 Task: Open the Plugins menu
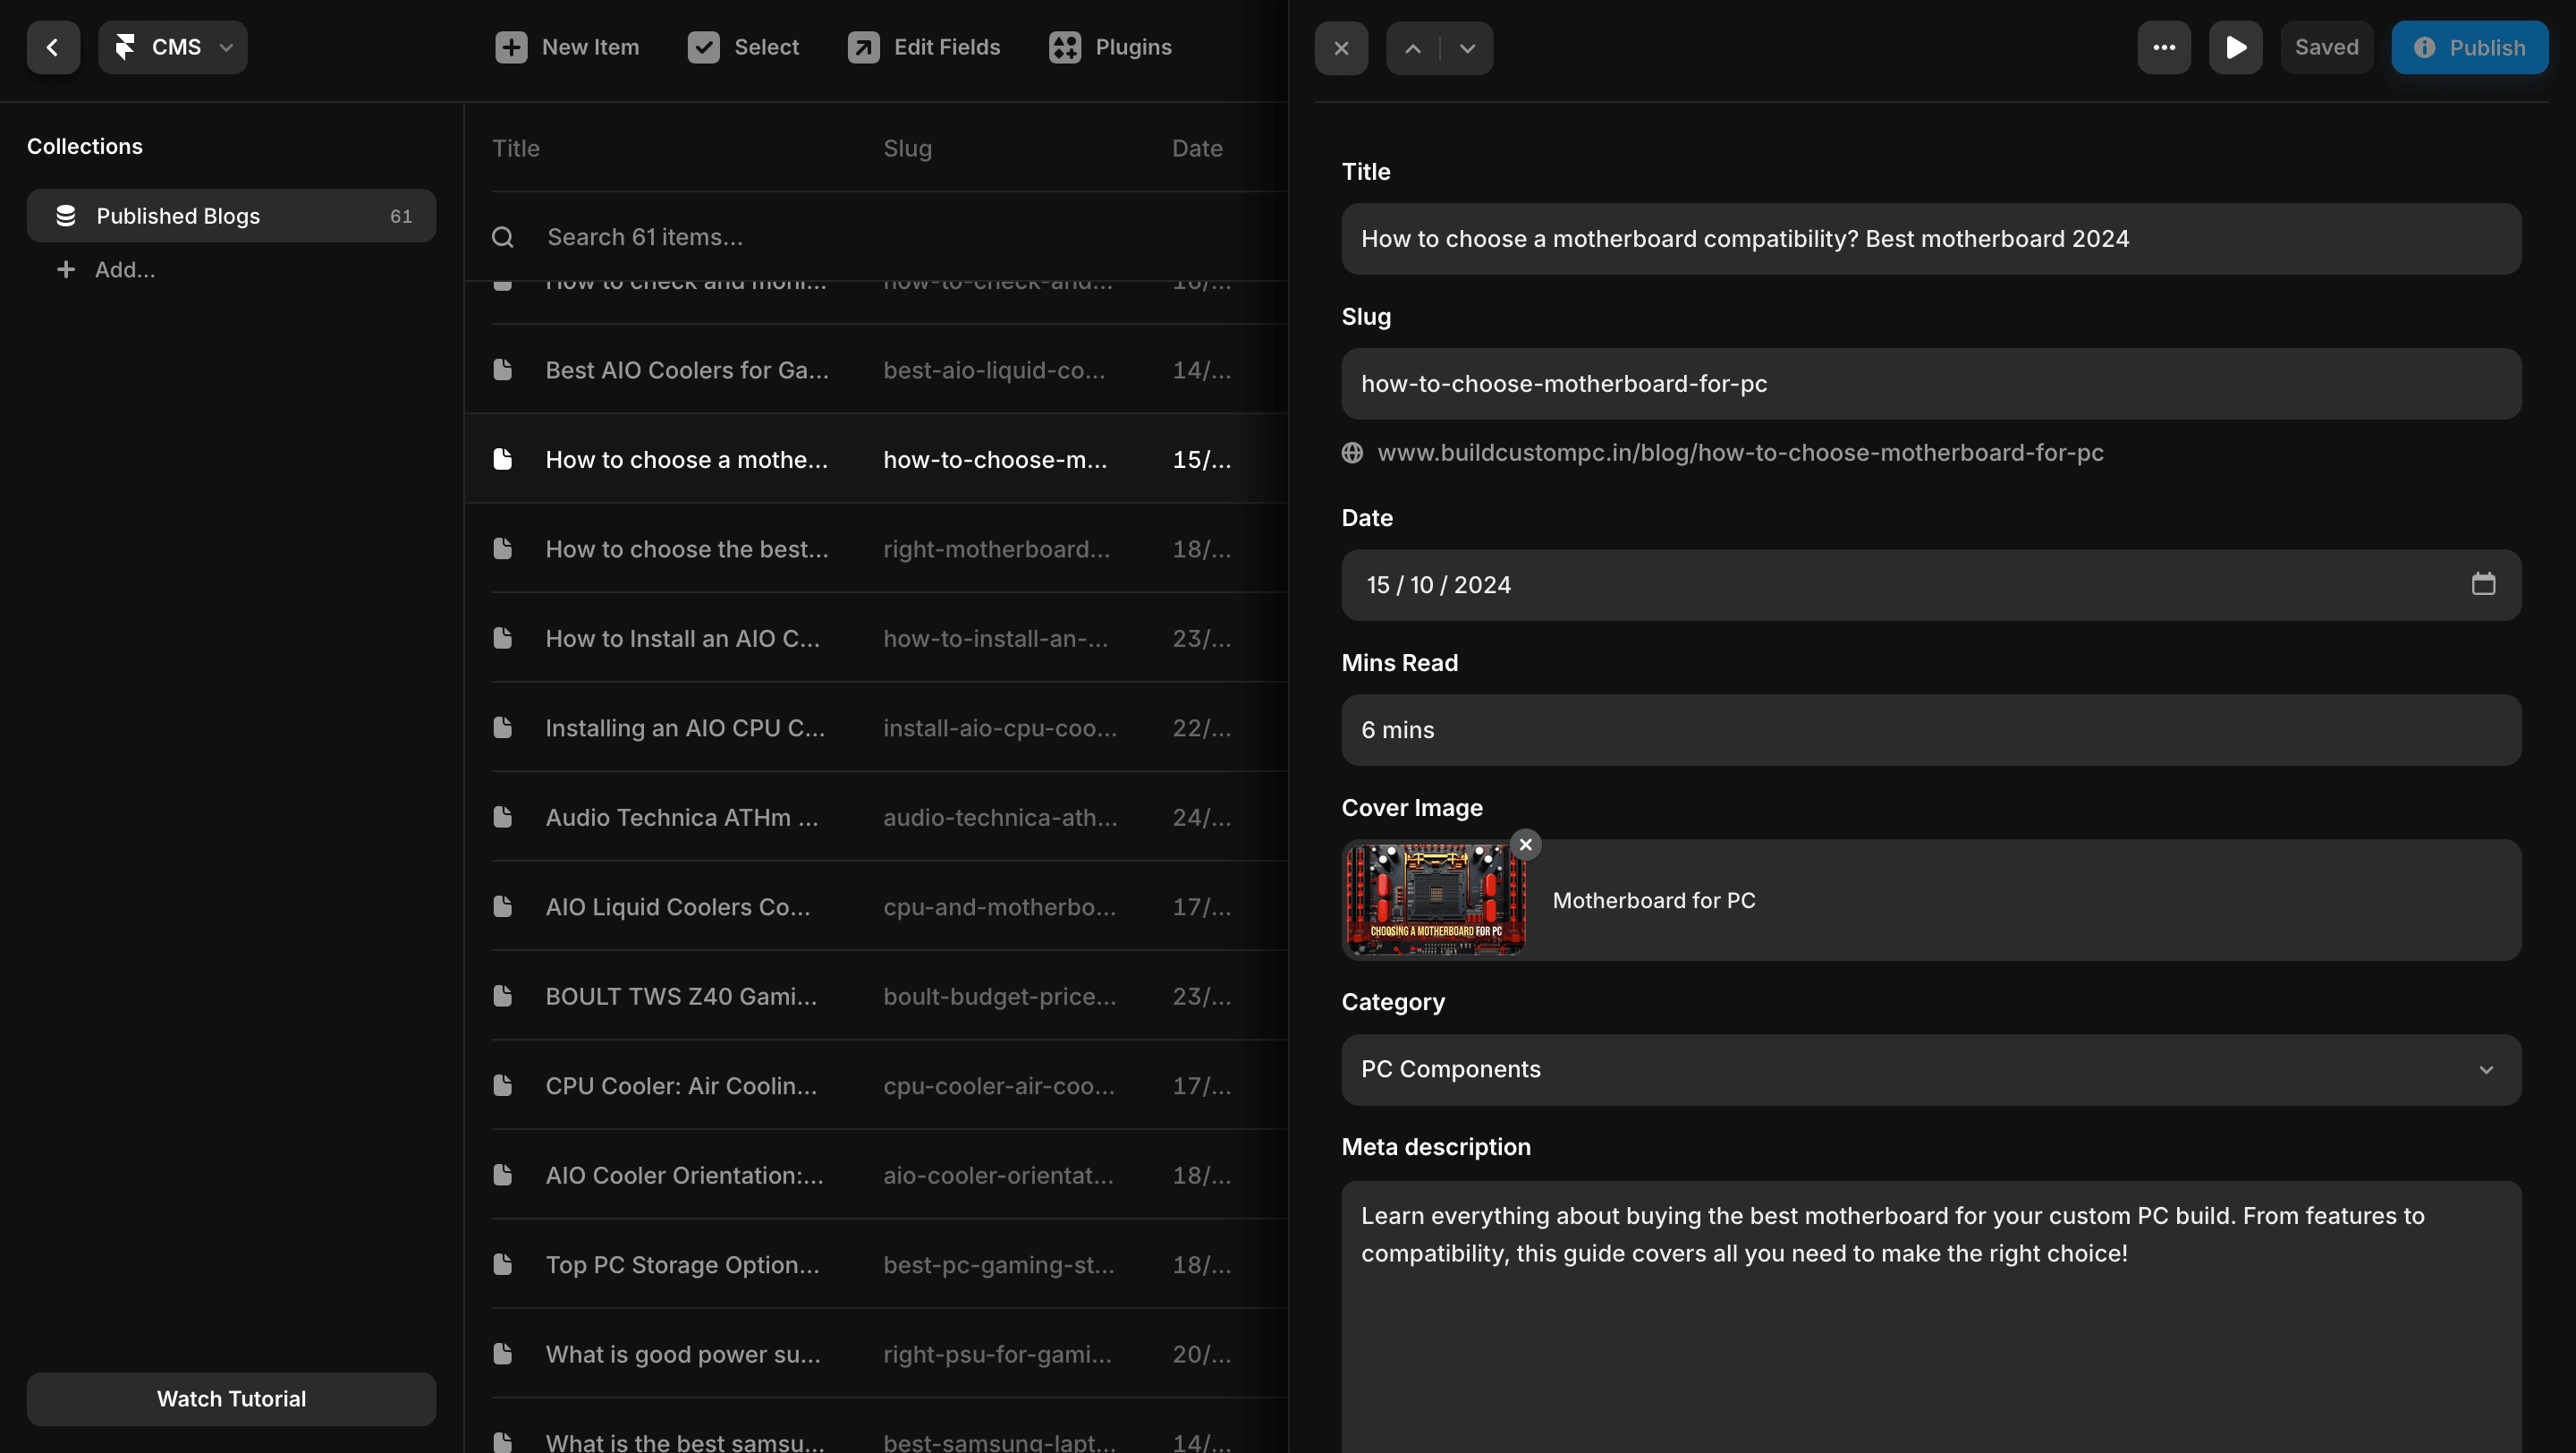click(1110, 47)
